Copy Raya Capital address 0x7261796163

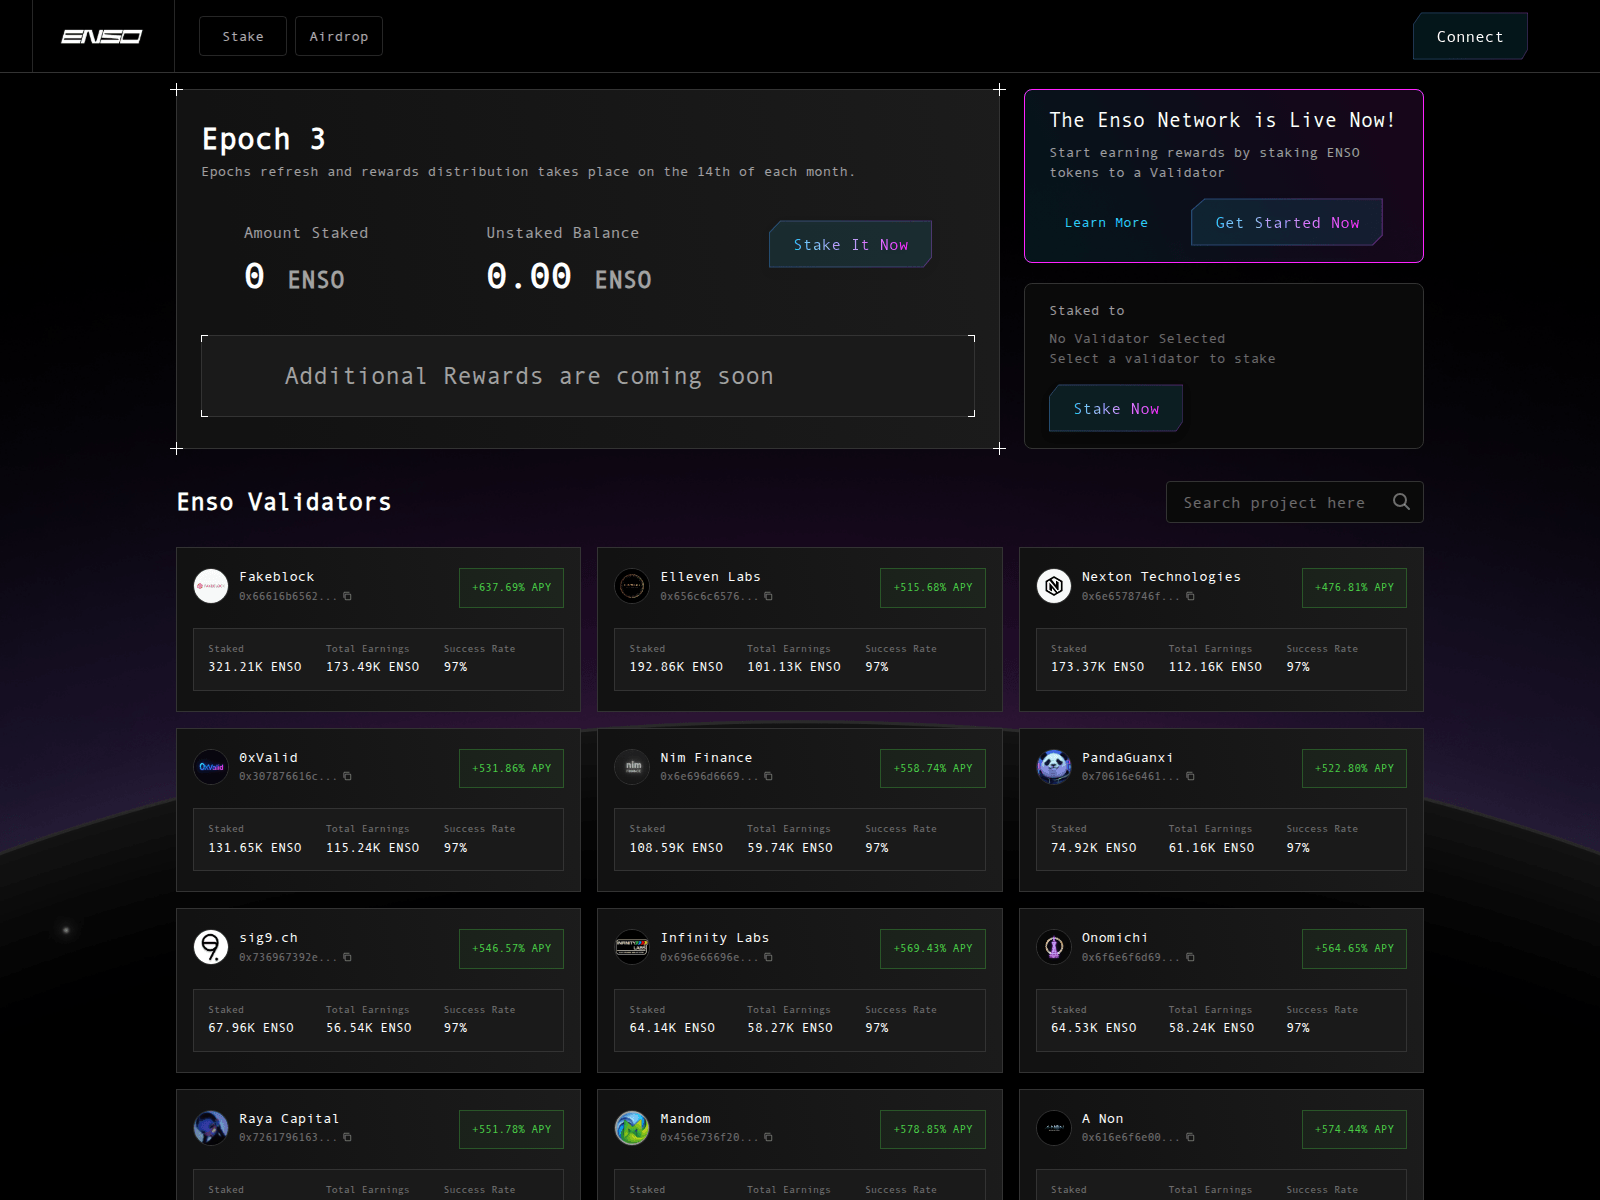347,1137
